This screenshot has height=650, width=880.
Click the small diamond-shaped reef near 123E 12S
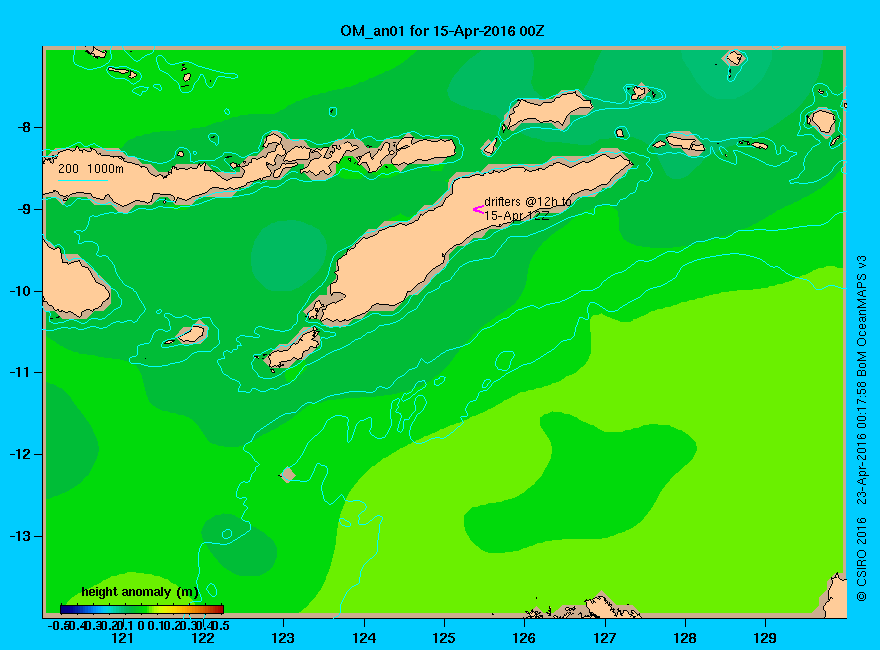click(x=288, y=475)
